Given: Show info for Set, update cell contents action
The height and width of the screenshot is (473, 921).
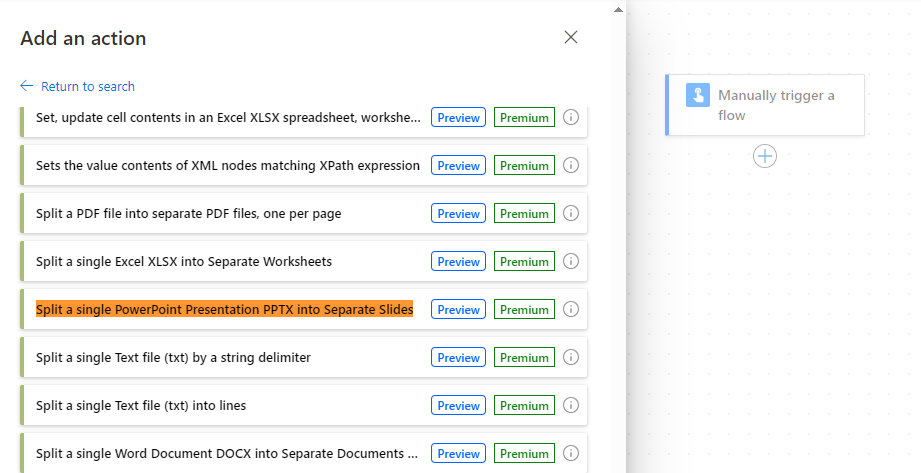Looking at the screenshot, I should click(x=570, y=118).
